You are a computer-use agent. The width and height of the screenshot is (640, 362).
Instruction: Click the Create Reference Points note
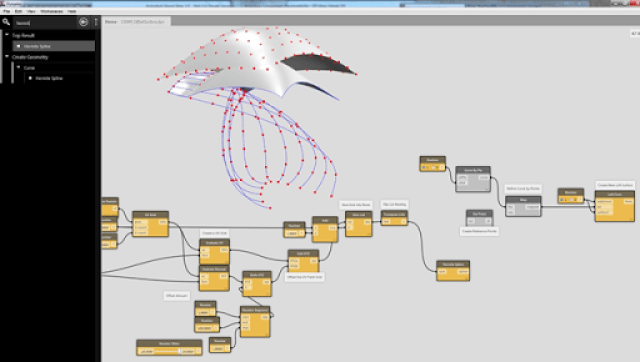tap(479, 231)
